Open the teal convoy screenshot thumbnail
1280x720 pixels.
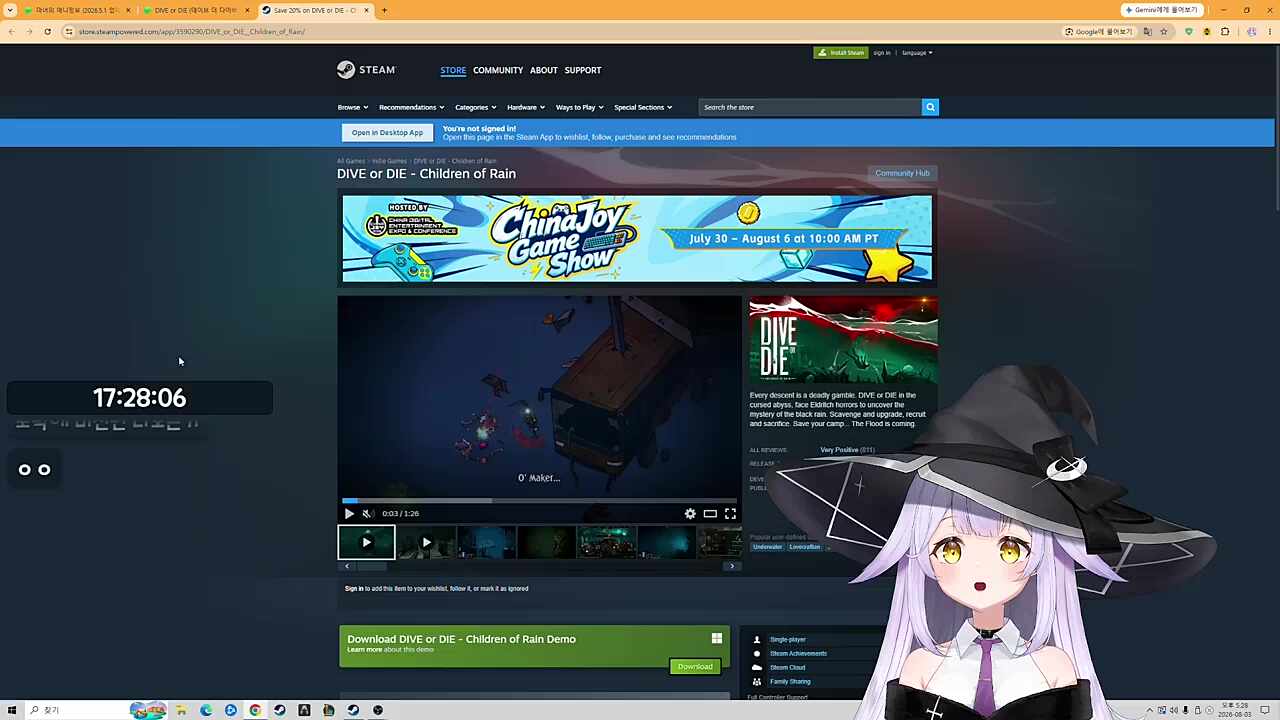pyautogui.click(x=606, y=542)
